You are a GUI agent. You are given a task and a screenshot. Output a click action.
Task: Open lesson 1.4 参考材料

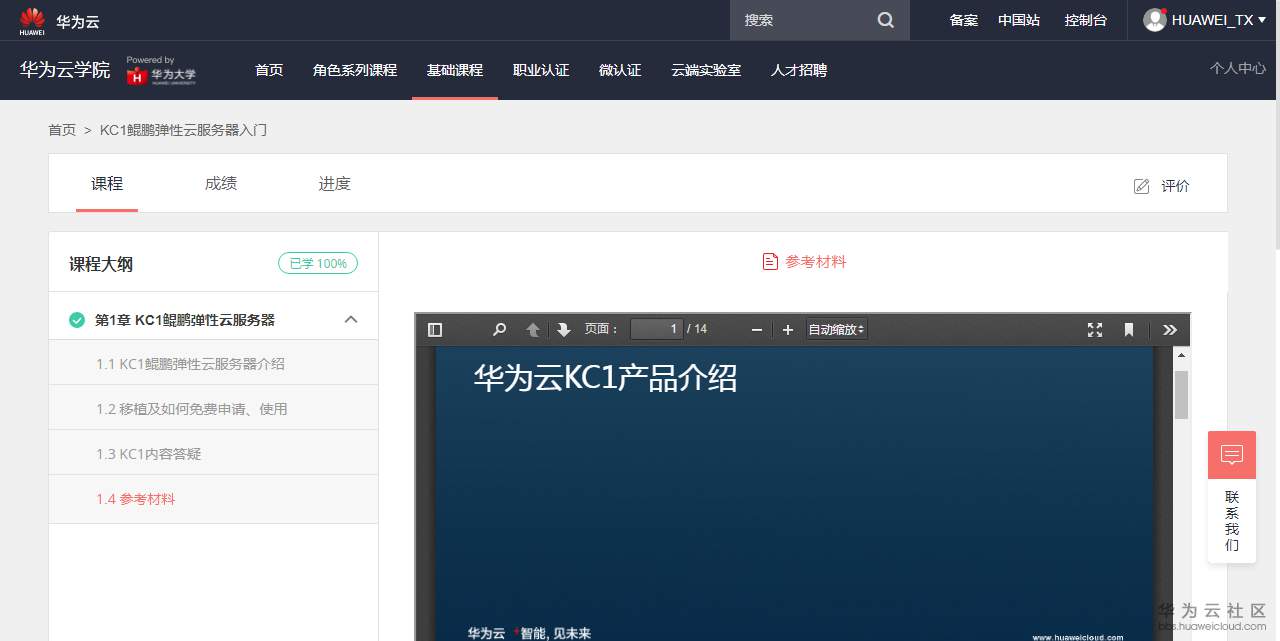coord(213,499)
